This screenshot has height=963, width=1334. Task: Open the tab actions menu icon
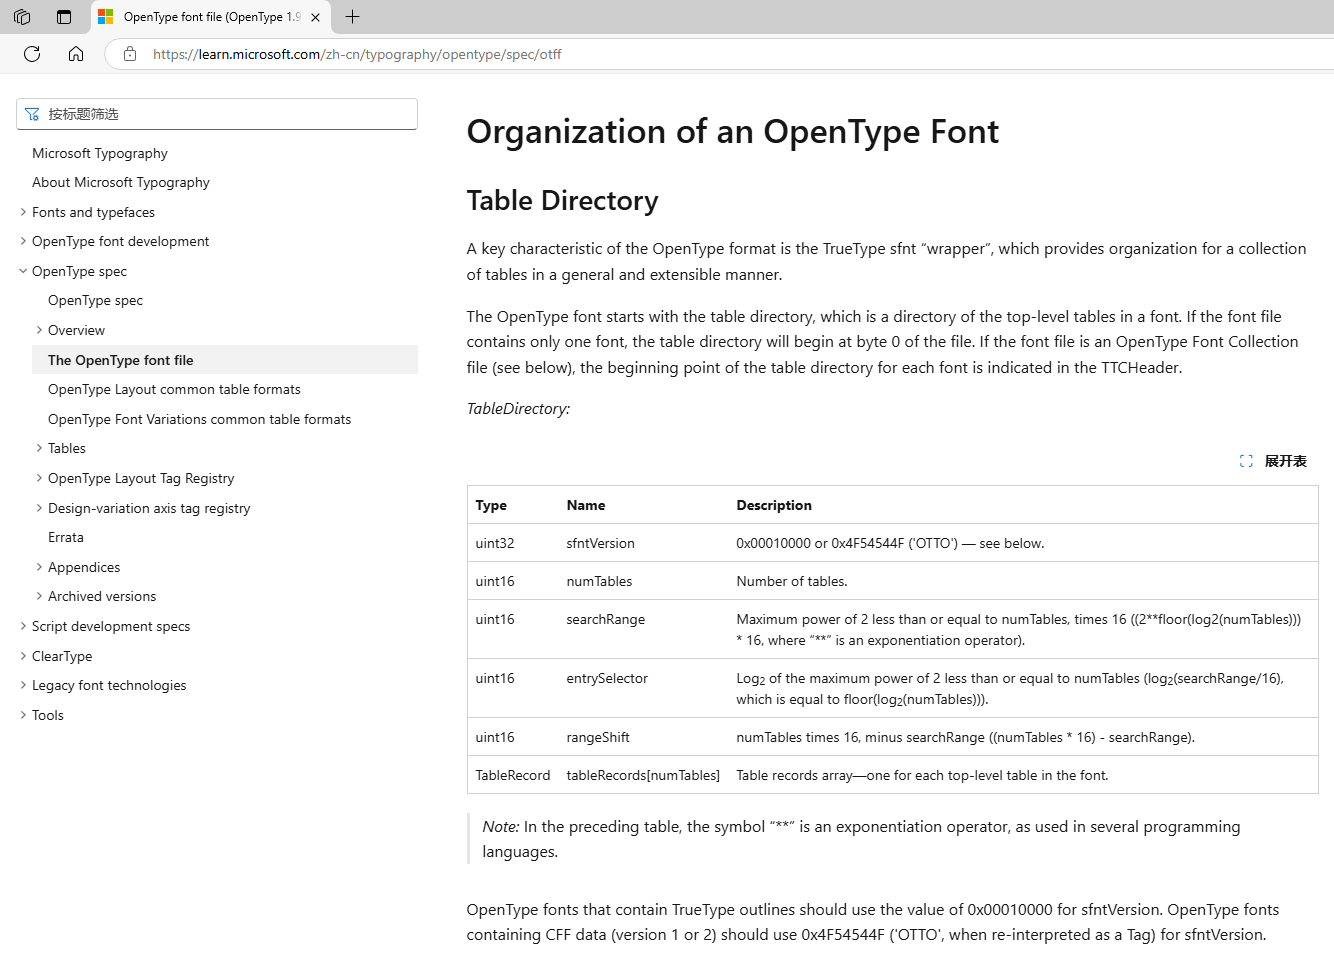pos(64,17)
